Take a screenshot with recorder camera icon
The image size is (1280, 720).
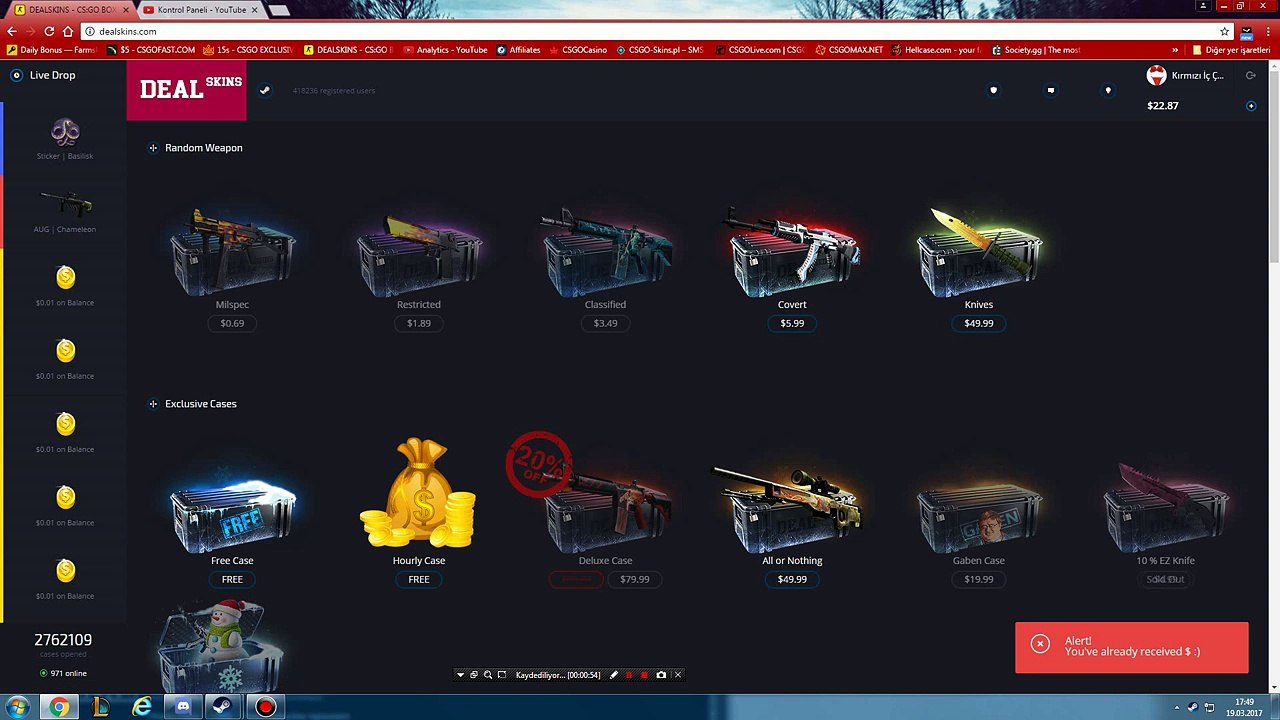click(661, 675)
